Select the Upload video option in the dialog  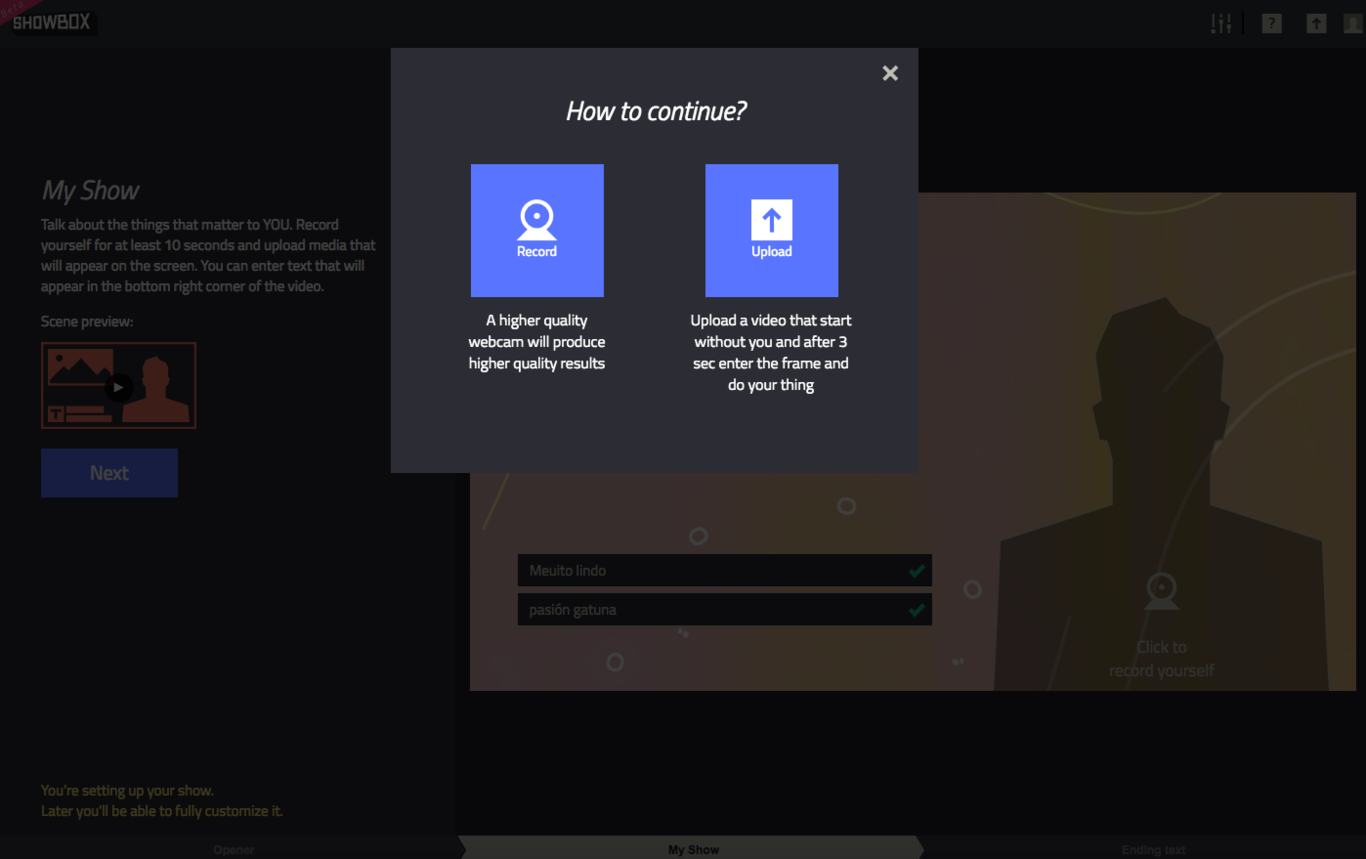click(771, 230)
